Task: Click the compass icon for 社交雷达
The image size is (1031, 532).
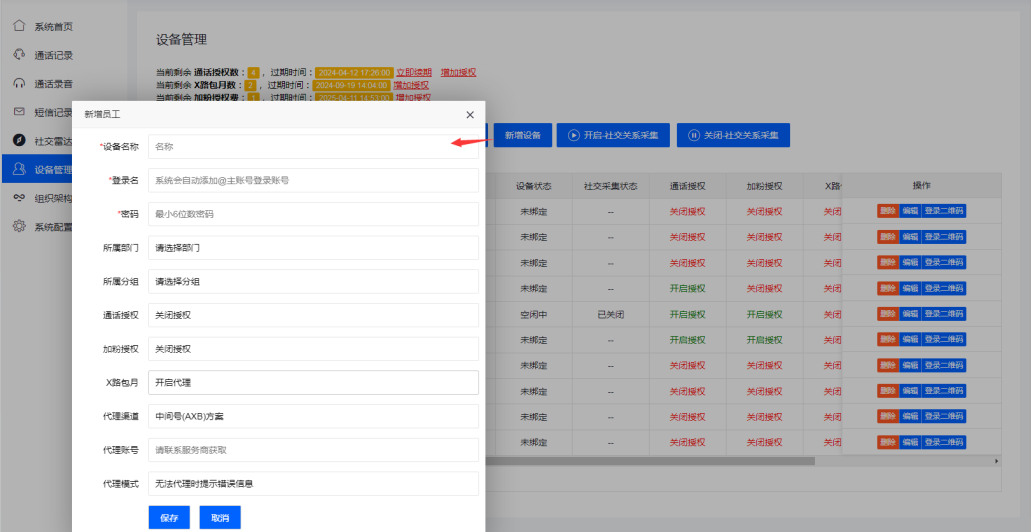Action: 19,141
